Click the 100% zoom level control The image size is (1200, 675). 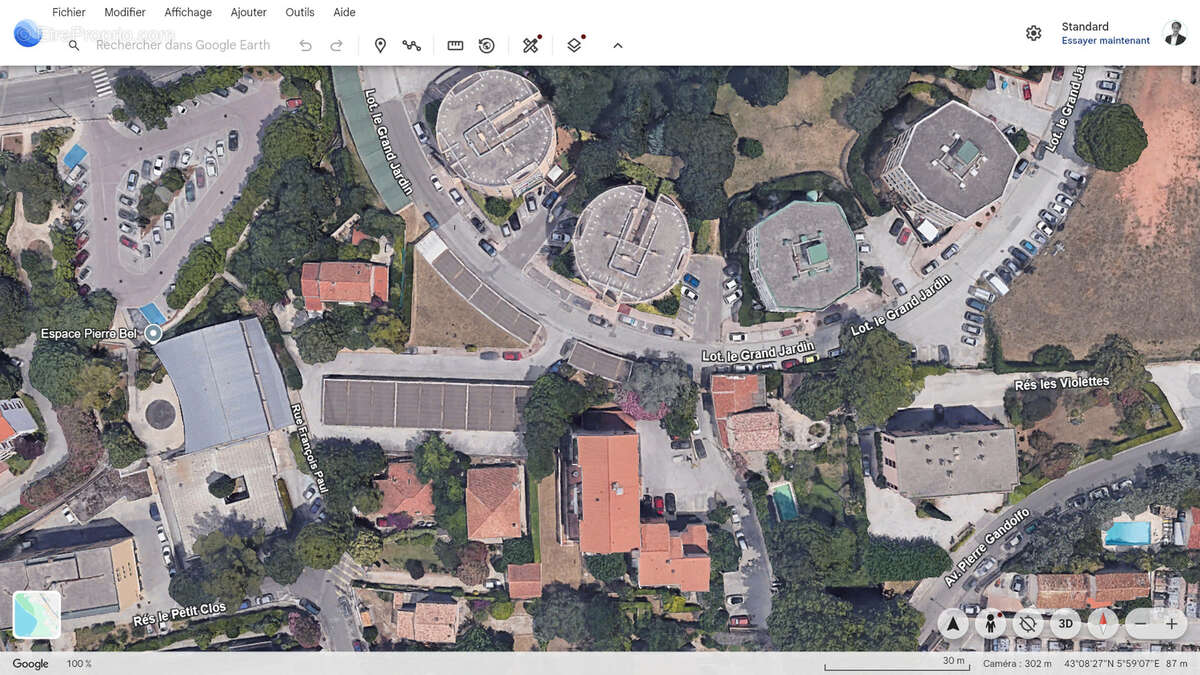pyautogui.click(x=77, y=663)
